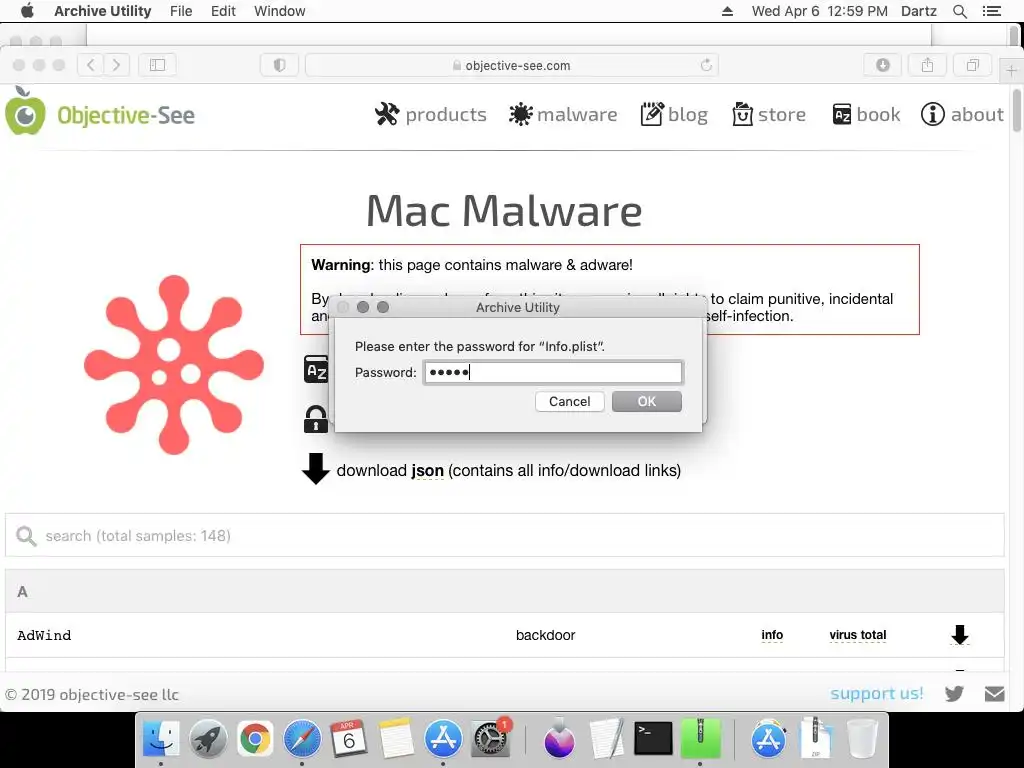Open the Safari share button
This screenshot has width=1024, height=768.
[x=927, y=65]
